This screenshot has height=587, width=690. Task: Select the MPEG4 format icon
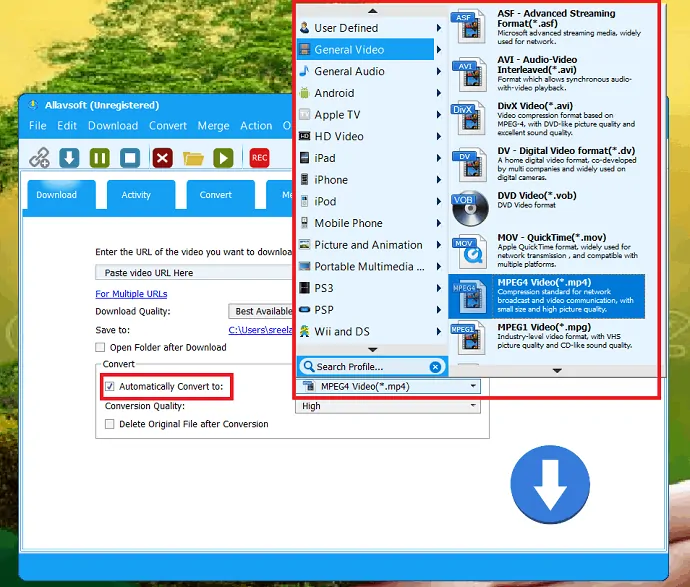click(x=469, y=297)
